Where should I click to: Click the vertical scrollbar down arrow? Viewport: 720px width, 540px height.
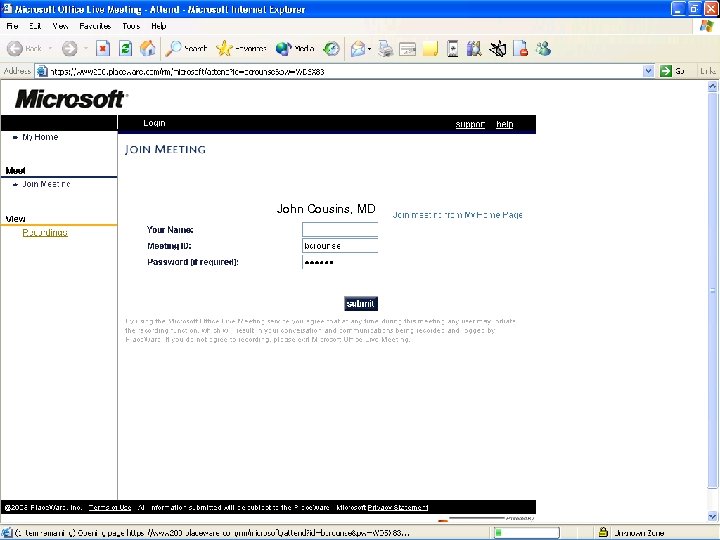[x=712, y=517]
